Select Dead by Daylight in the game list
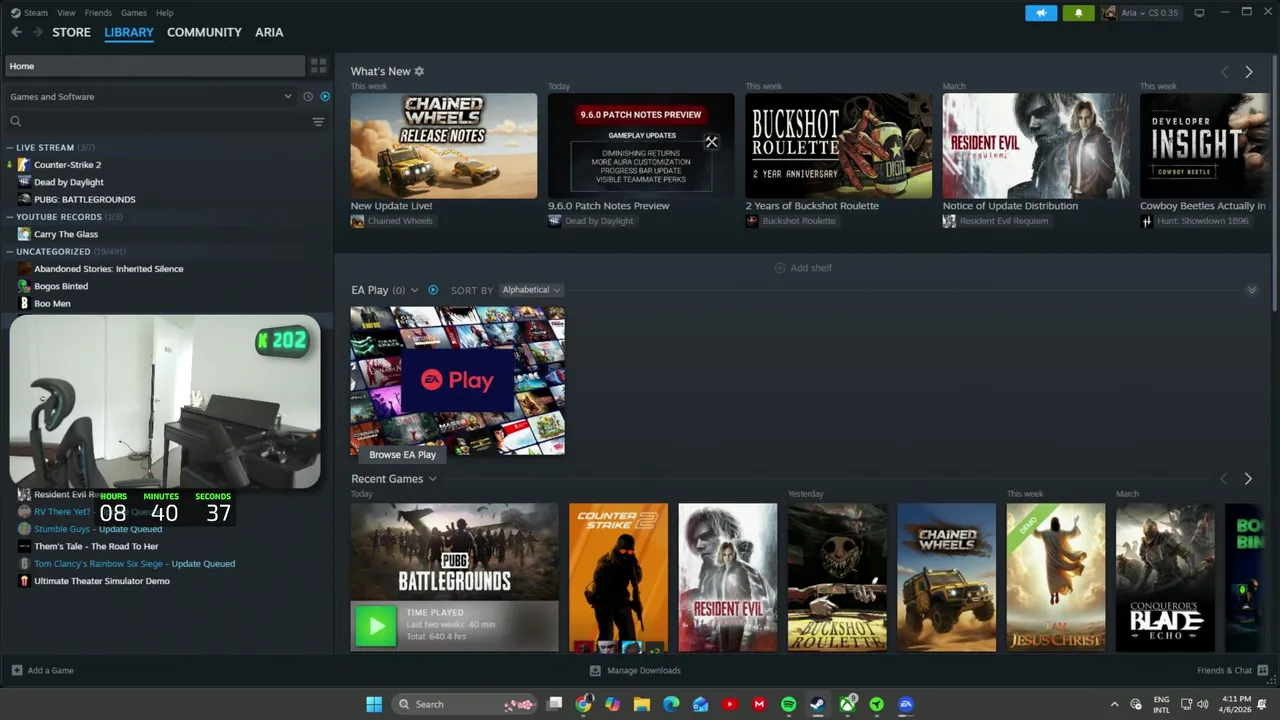Viewport: 1280px width, 720px height. coord(69,182)
